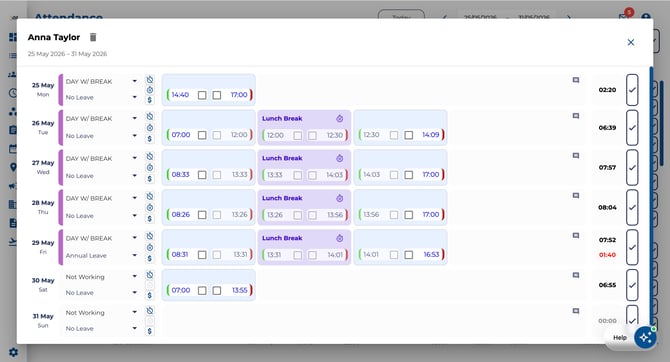Open comment icon for 25 May row
The width and height of the screenshot is (670, 362).
(576, 80)
